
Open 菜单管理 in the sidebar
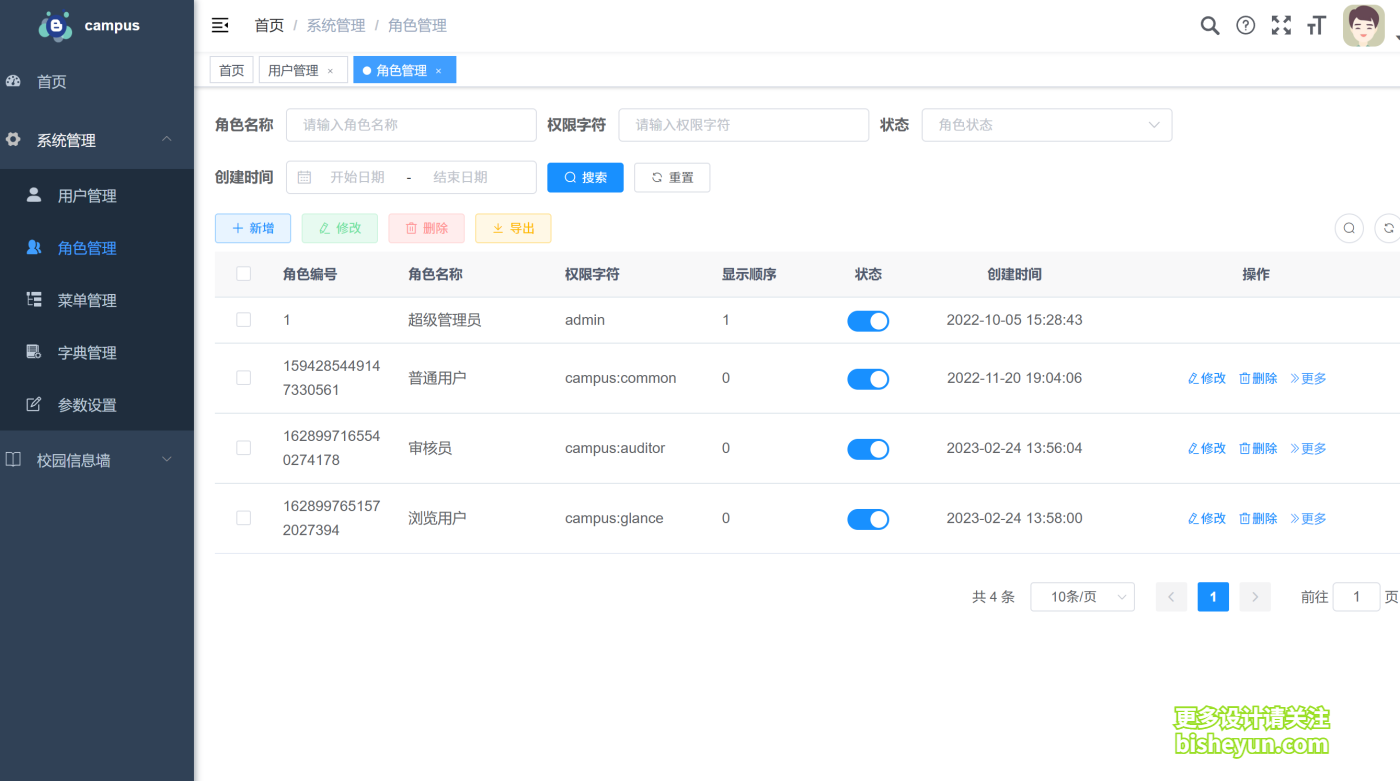click(x=97, y=300)
